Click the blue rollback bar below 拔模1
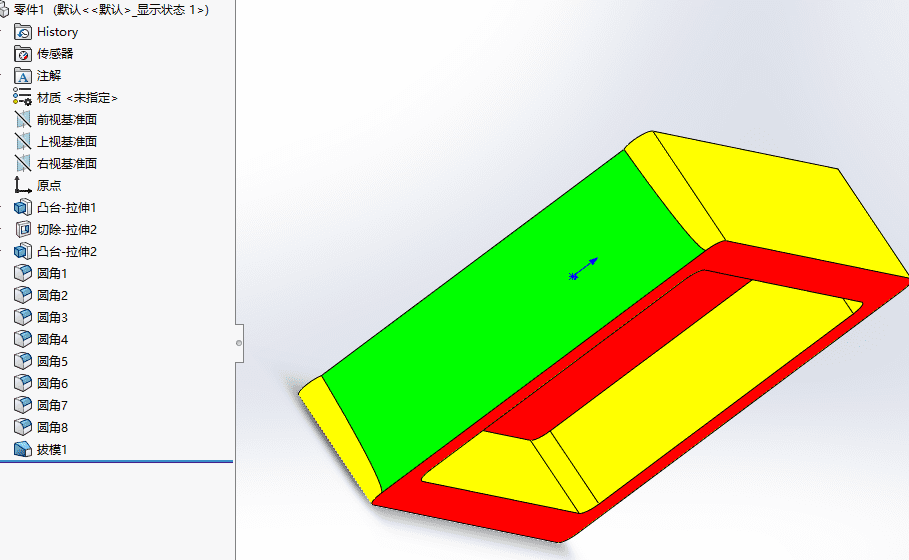This screenshot has height=560, width=909. (116, 461)
